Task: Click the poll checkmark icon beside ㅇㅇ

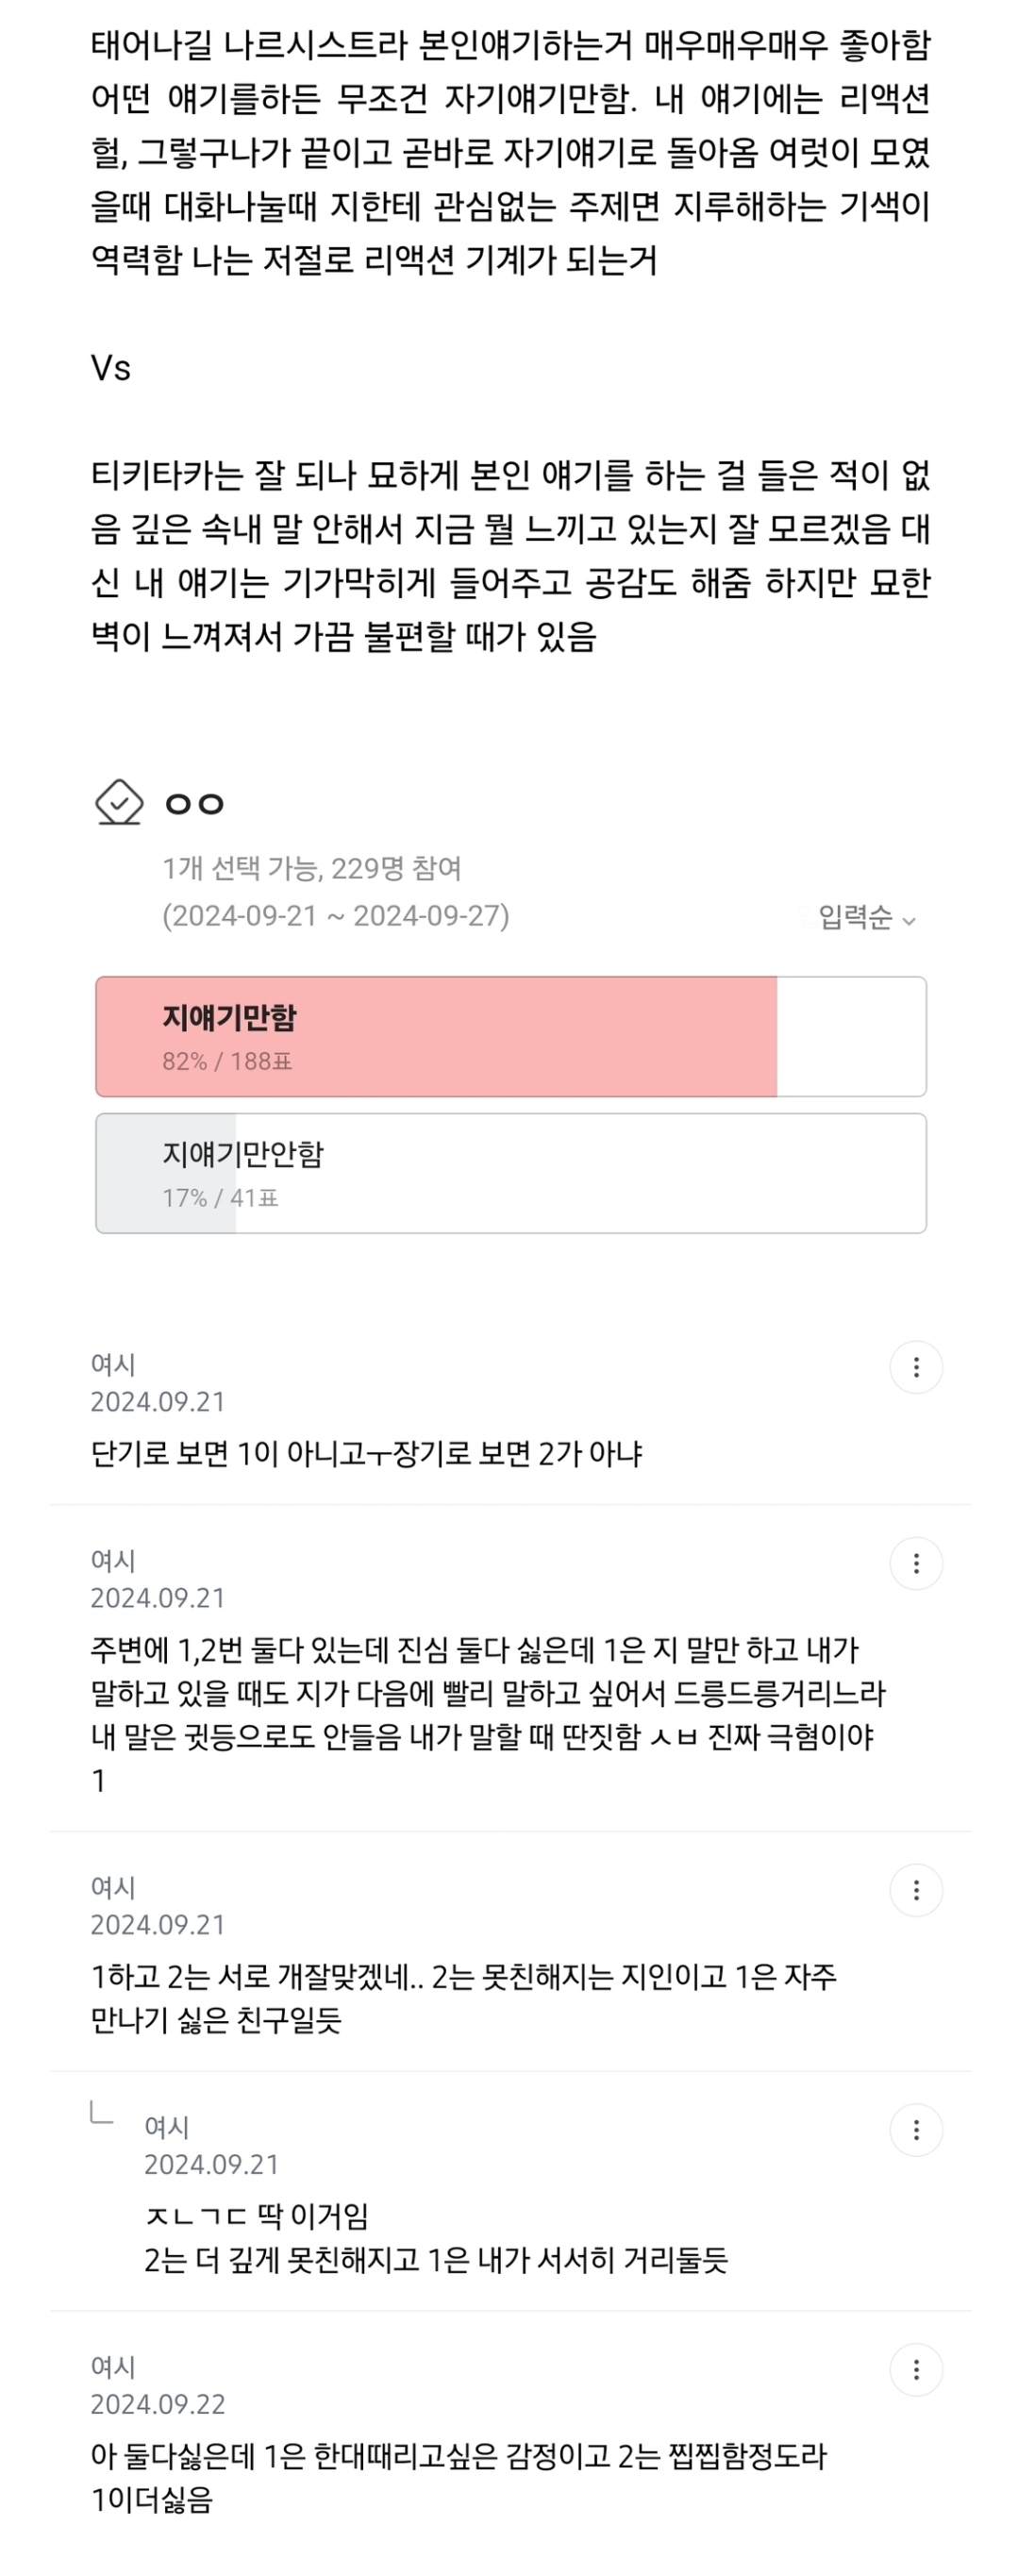Action: pos(119,802)
